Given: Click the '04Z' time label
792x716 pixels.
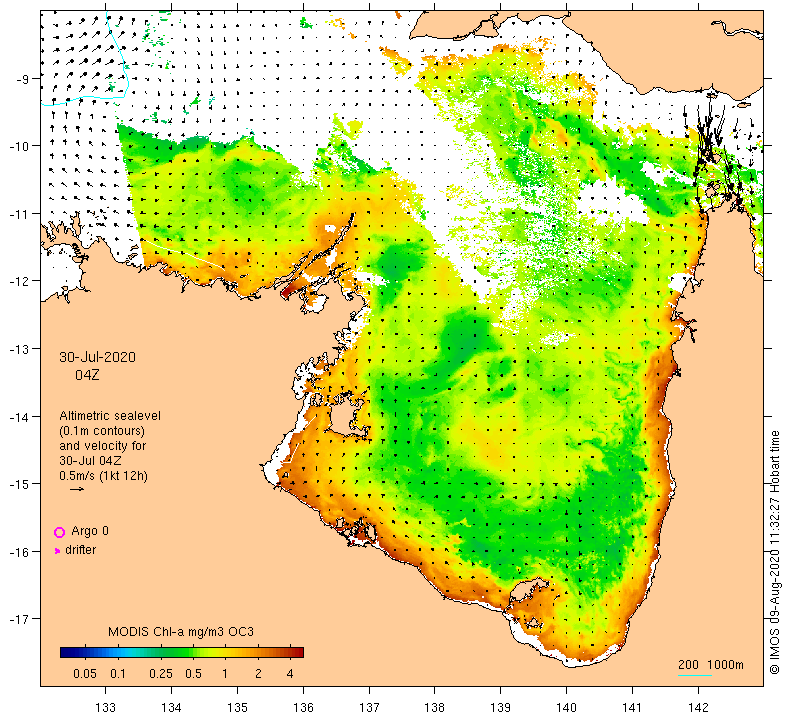Looking at the screenshot, I should [87, 375].
